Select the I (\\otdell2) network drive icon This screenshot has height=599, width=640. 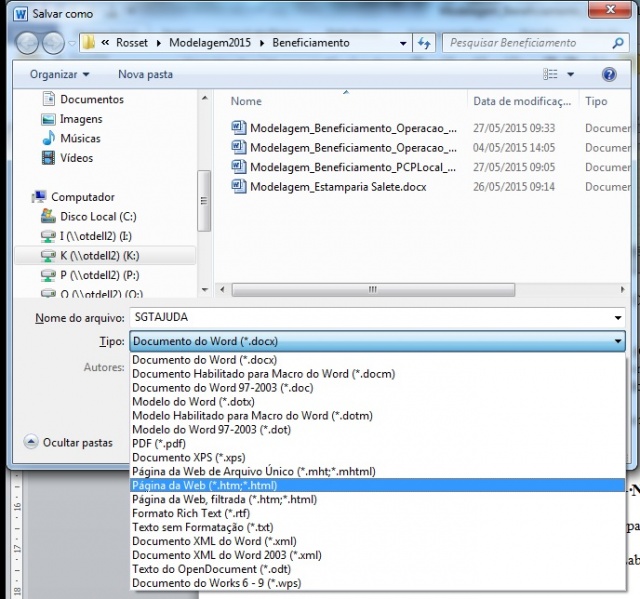48,236
